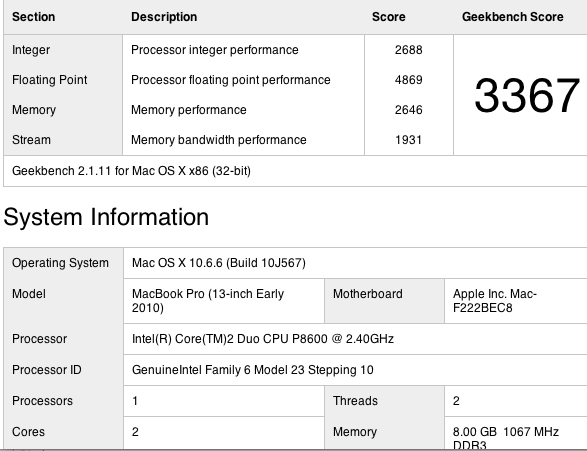
Task: Click the Geekbench Score column header
Action: (x=513, y=17)
